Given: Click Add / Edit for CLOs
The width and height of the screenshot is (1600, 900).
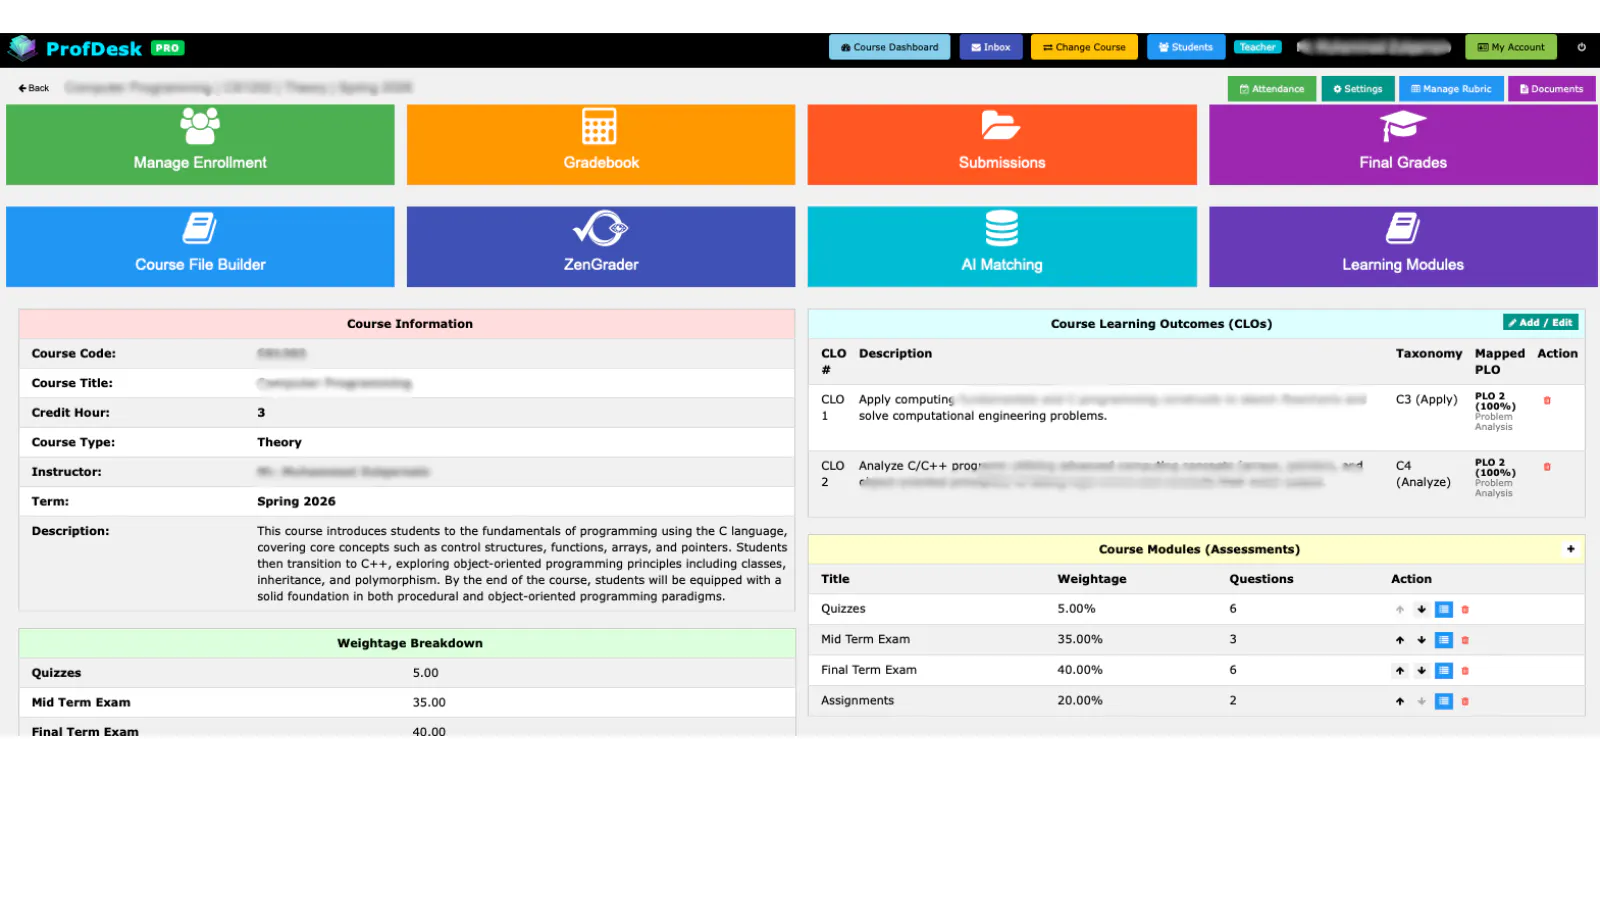Looking at the screenshot, I should (1540, 322).
